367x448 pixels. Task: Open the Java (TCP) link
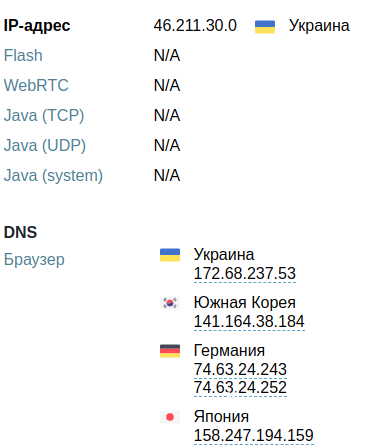[x=44, y=116]
